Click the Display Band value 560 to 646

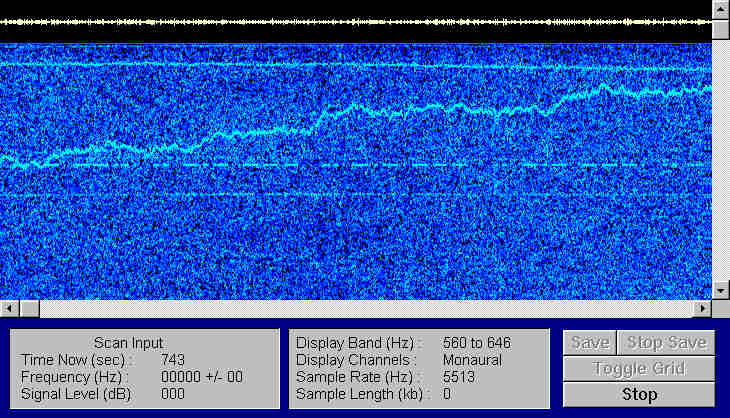477,343
